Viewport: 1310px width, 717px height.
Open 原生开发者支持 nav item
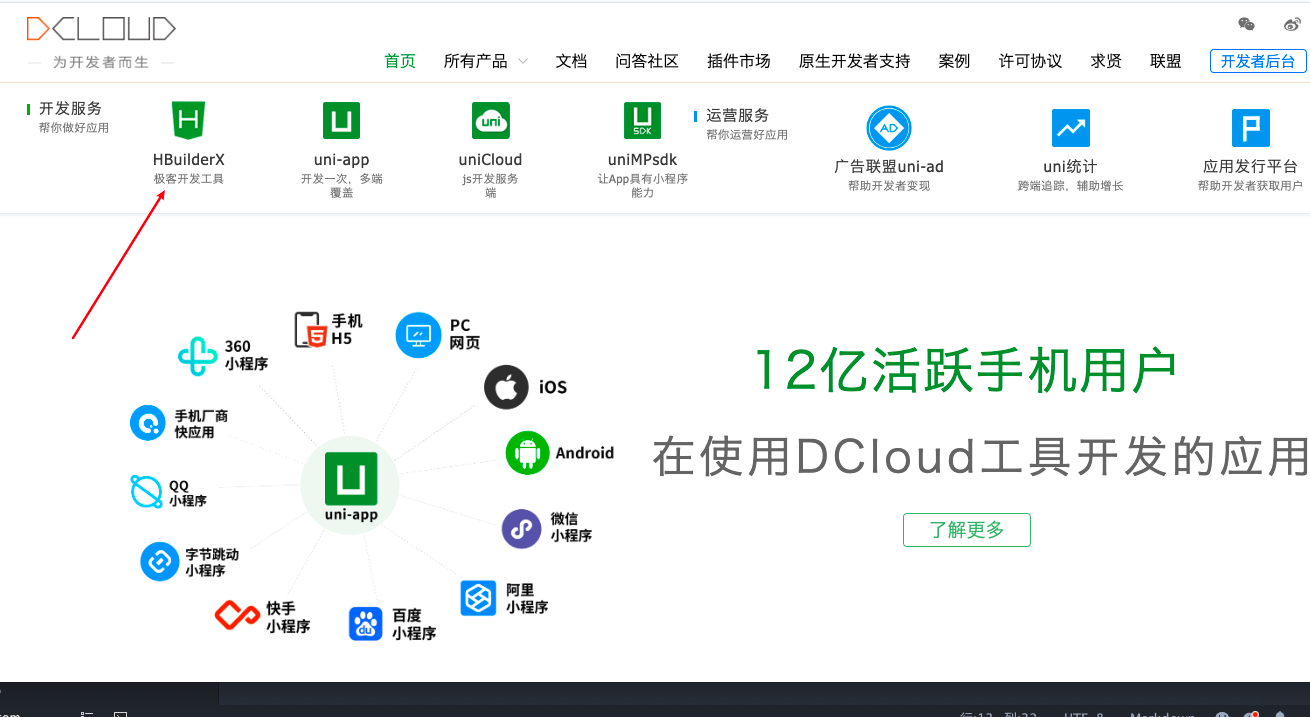point(855,61)
